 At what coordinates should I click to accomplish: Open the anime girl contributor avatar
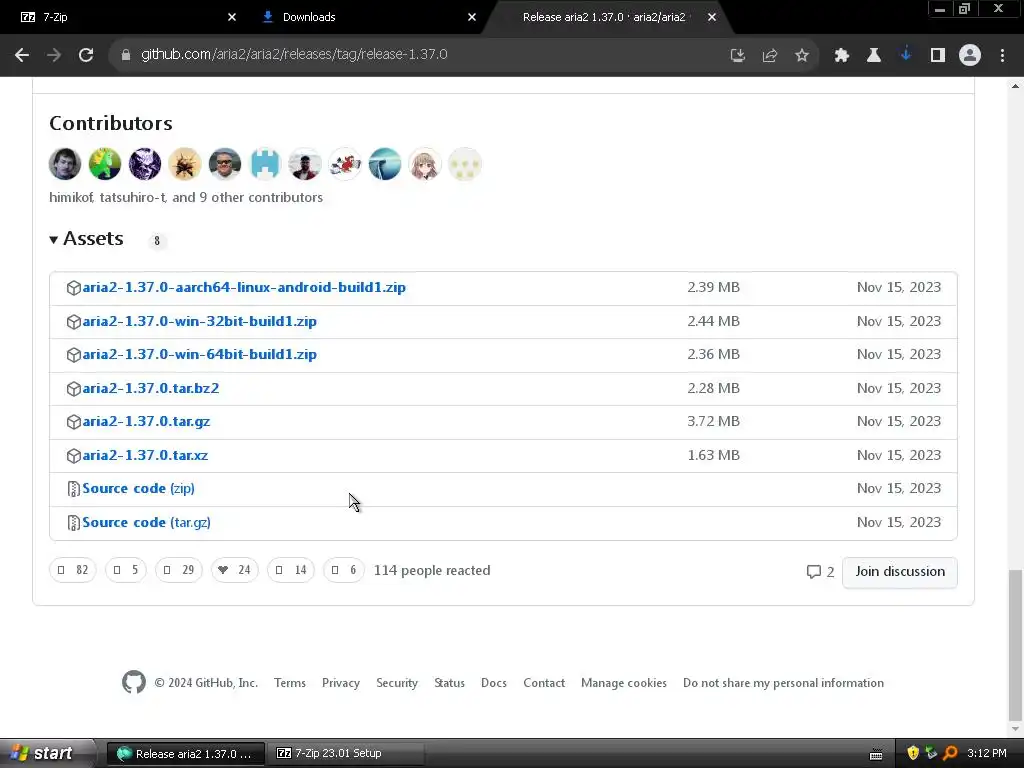(x=424, y=164)
